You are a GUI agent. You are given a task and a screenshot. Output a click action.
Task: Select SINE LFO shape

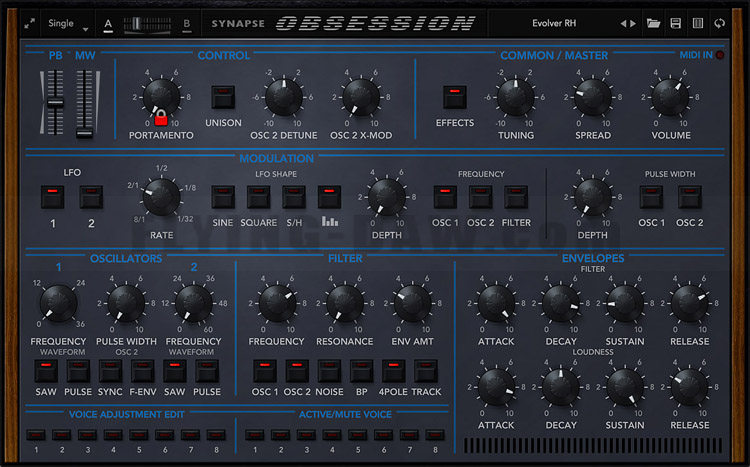pos(223,197)
